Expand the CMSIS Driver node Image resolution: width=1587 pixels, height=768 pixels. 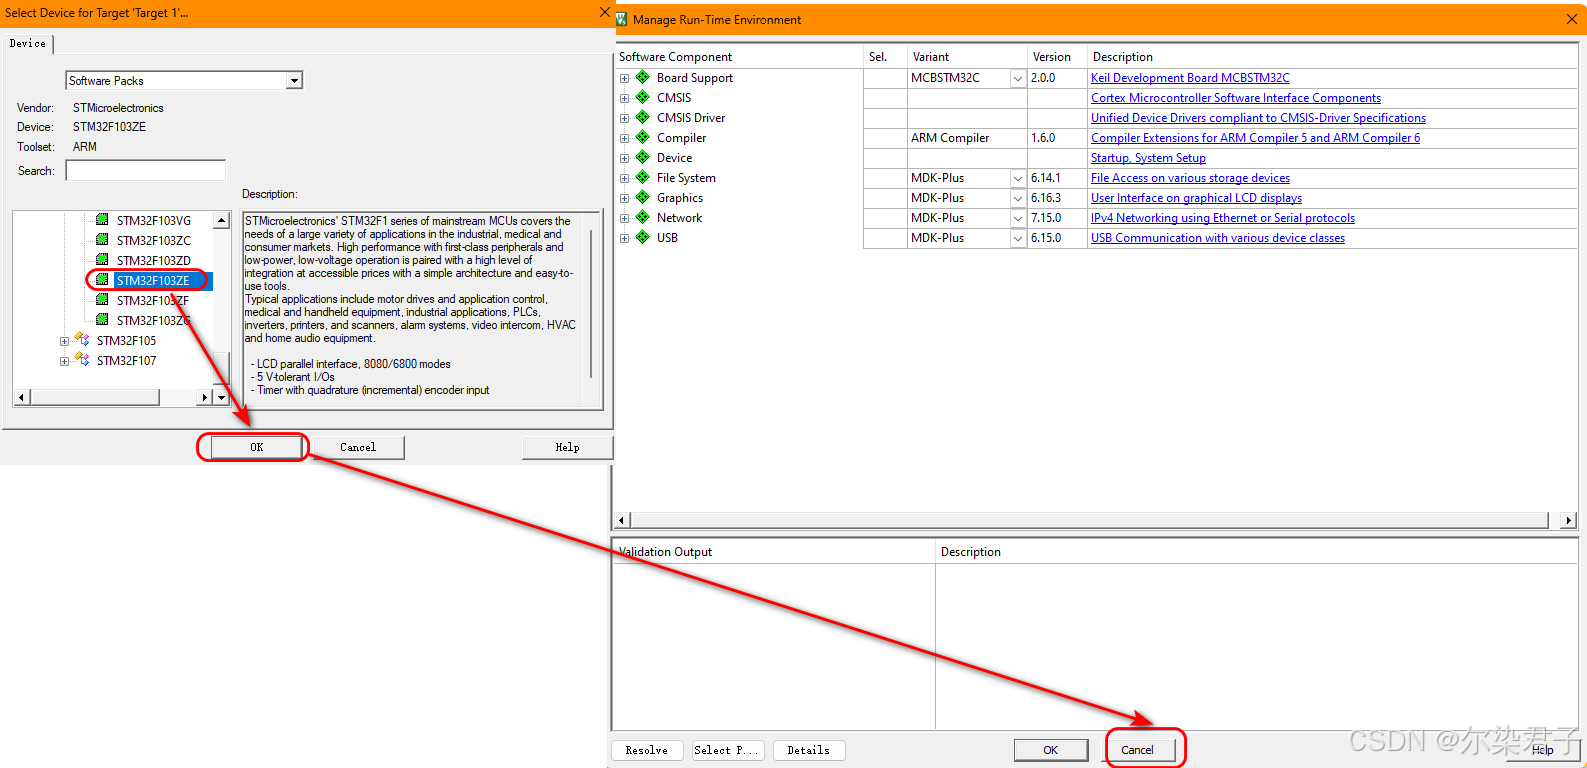624,118
